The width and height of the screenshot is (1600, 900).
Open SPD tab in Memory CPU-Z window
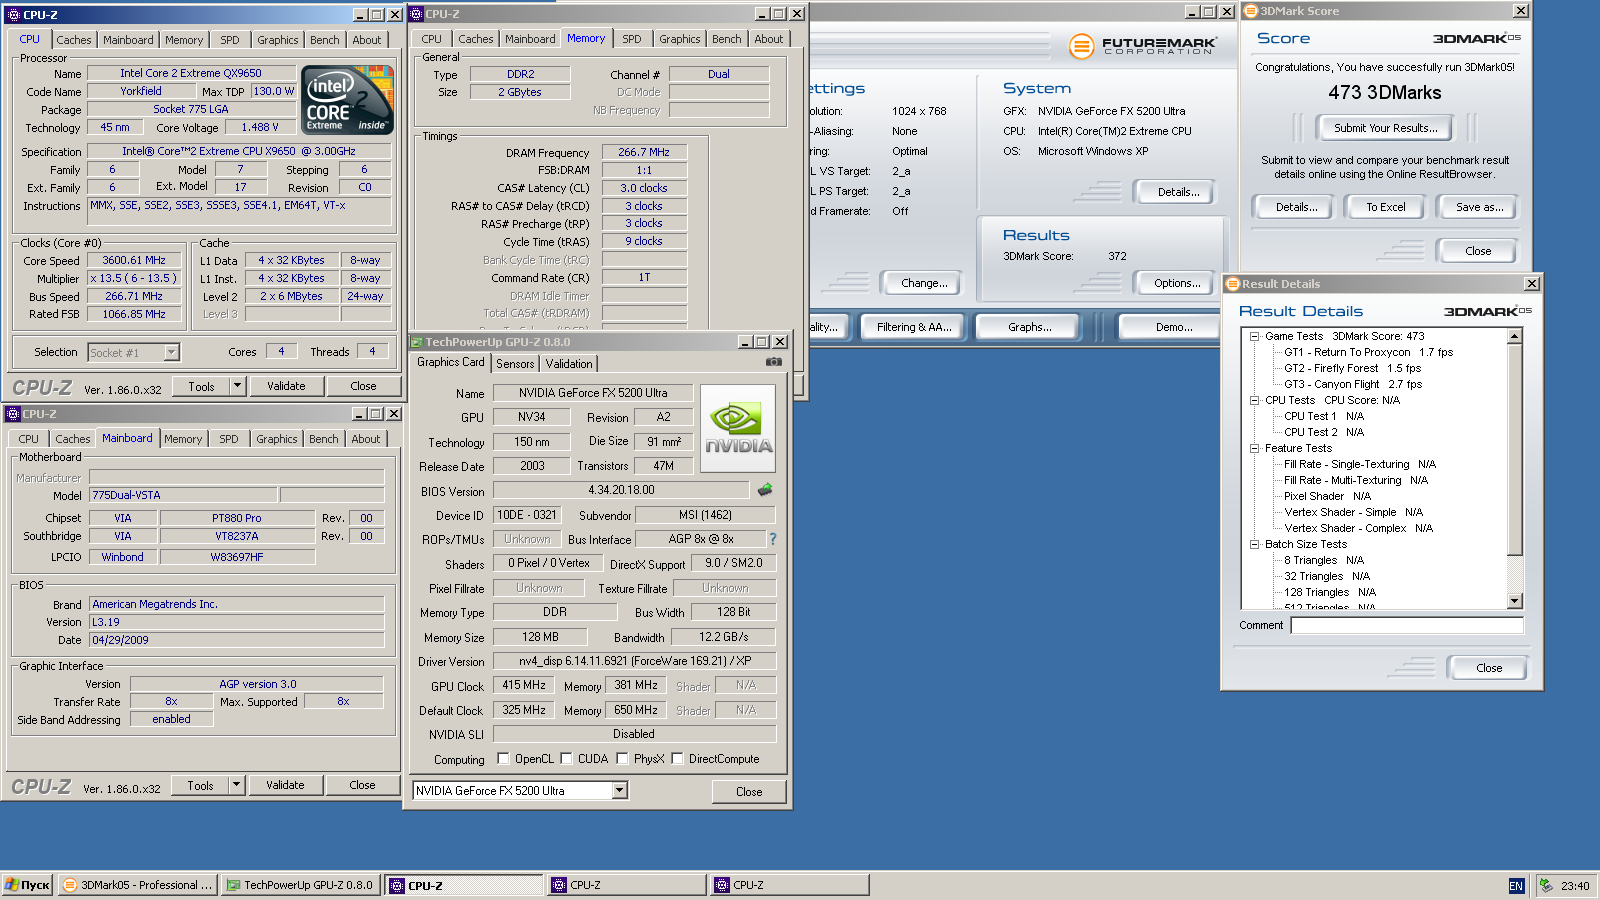point(632,39)
